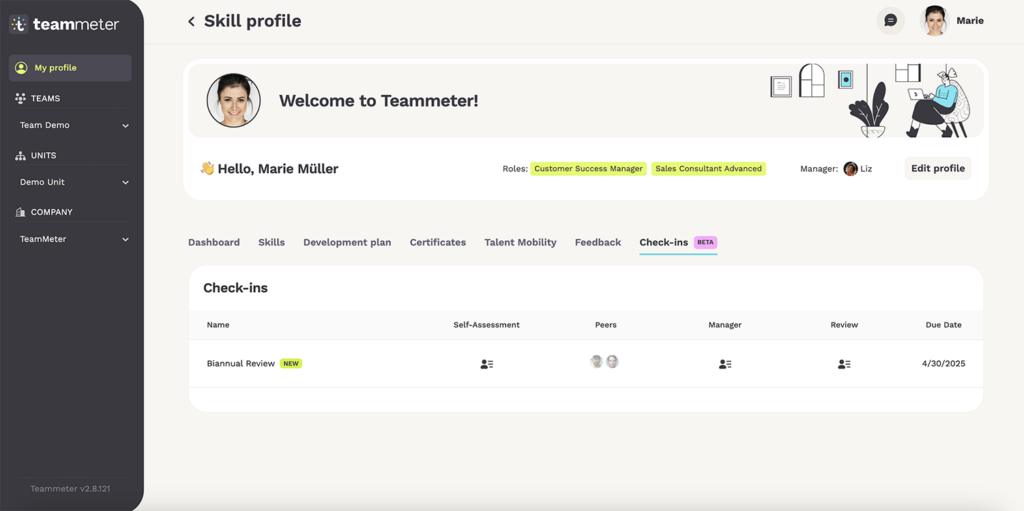This screenshot has height=511, width=1024.
Task: Click the Teammeter logo icon
Action: click(19, 24)
